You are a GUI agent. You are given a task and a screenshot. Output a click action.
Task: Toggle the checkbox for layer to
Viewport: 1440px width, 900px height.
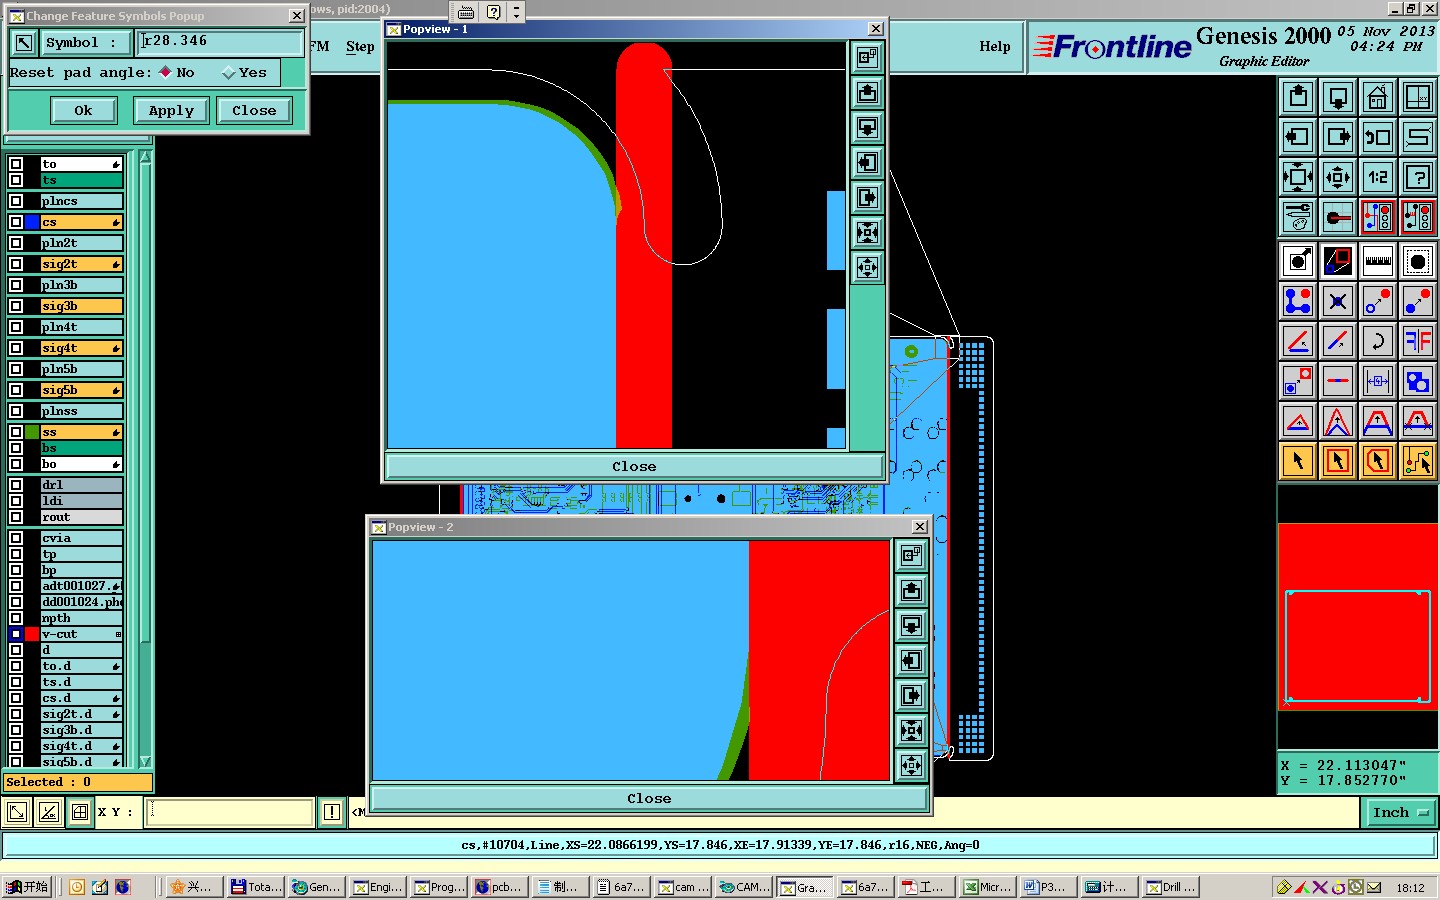point(16,164)
